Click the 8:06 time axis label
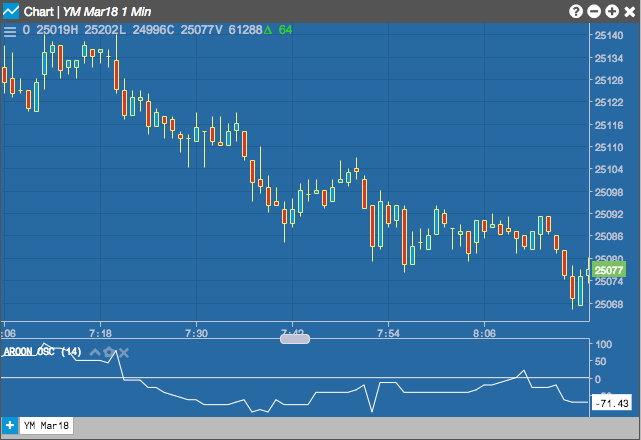641x440 pixels. (484, 333)
